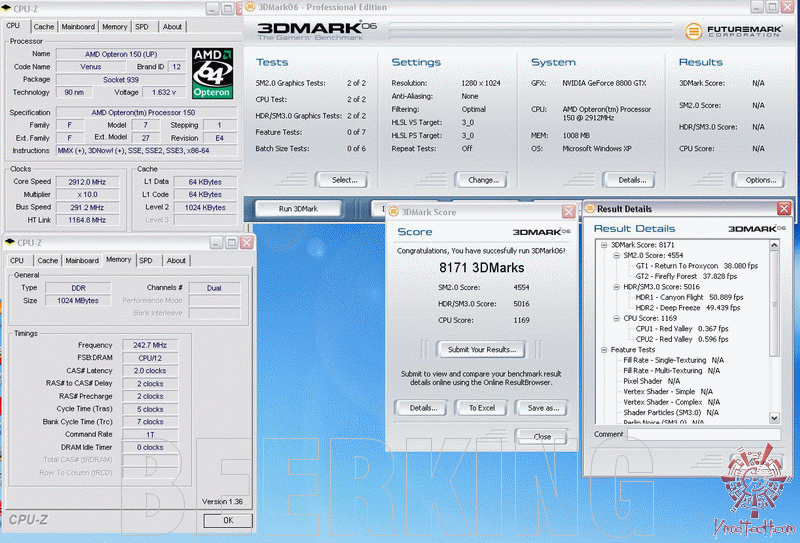This screenshot has height=543, width=800.
Task: Close the Result Details window
Action: coord(783,209)
